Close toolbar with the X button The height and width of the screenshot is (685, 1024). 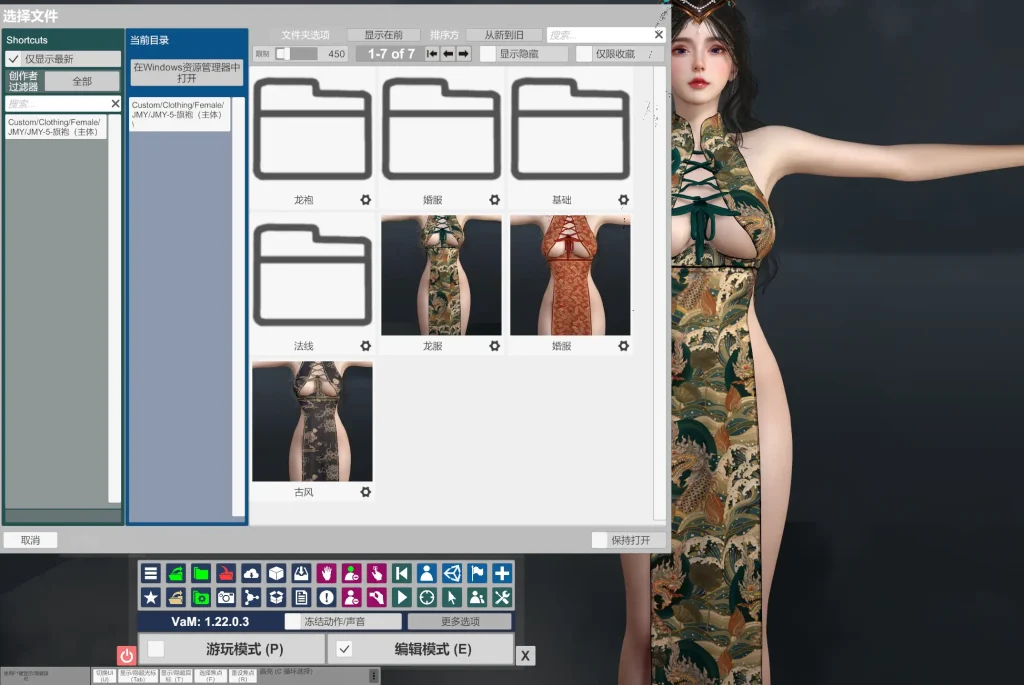[x=525, y=656]
